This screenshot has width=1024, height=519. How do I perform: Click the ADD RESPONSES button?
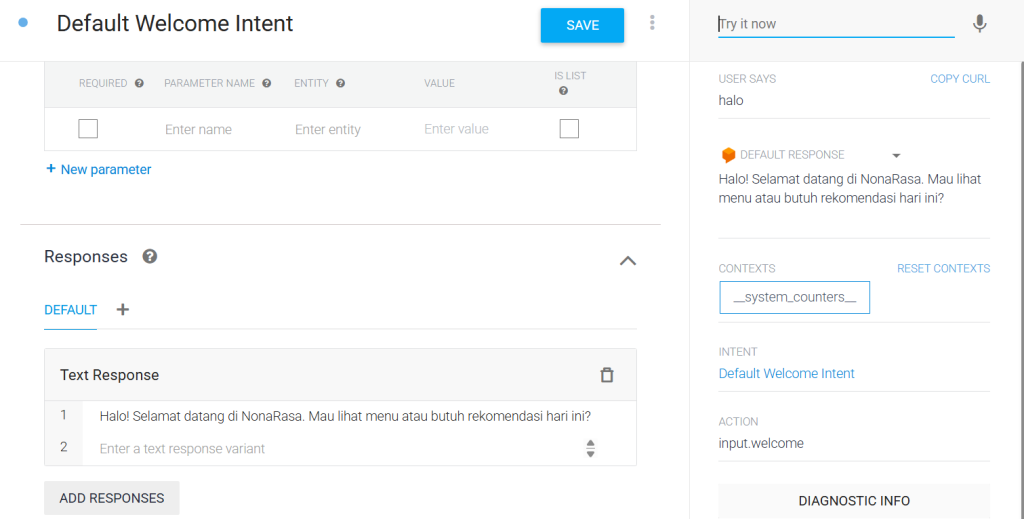tap(112, 498)
